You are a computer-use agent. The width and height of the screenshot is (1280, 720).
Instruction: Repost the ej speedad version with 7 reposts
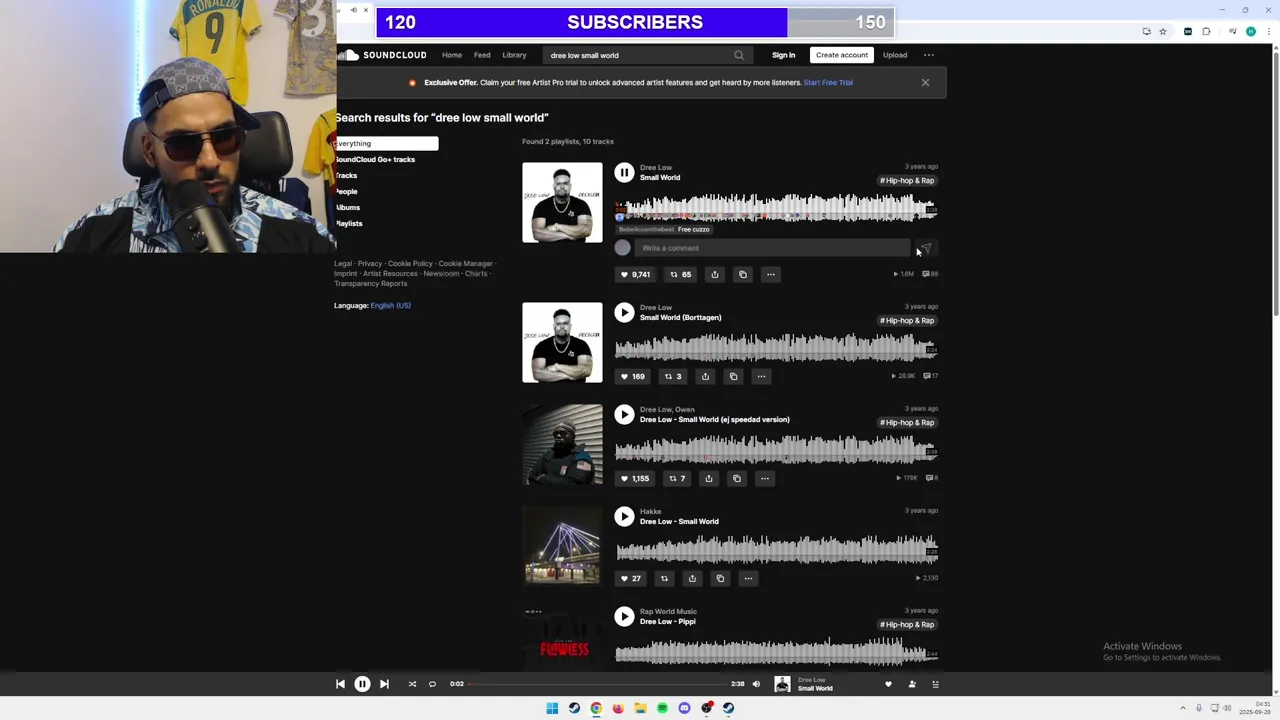677,478
